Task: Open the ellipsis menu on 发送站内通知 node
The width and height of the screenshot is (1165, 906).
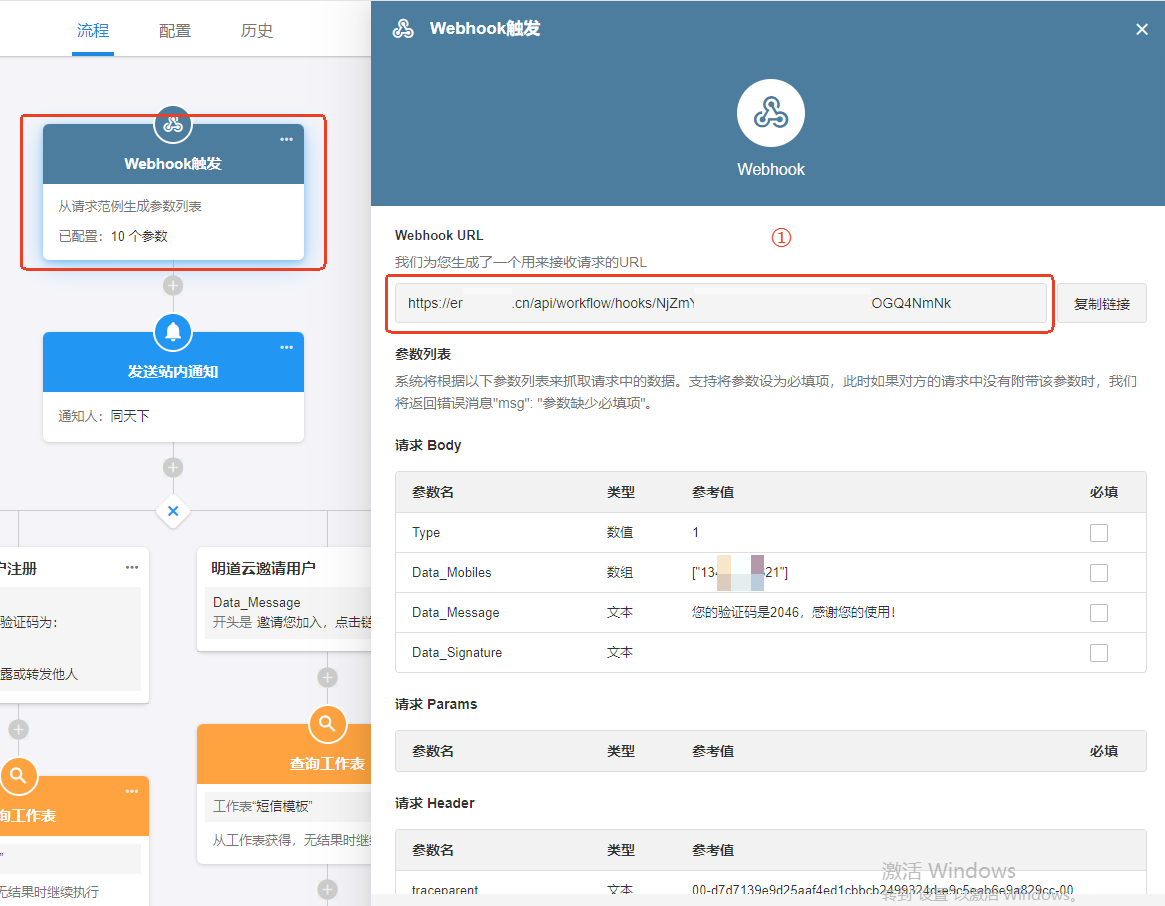Action: (x=287, y=347)
